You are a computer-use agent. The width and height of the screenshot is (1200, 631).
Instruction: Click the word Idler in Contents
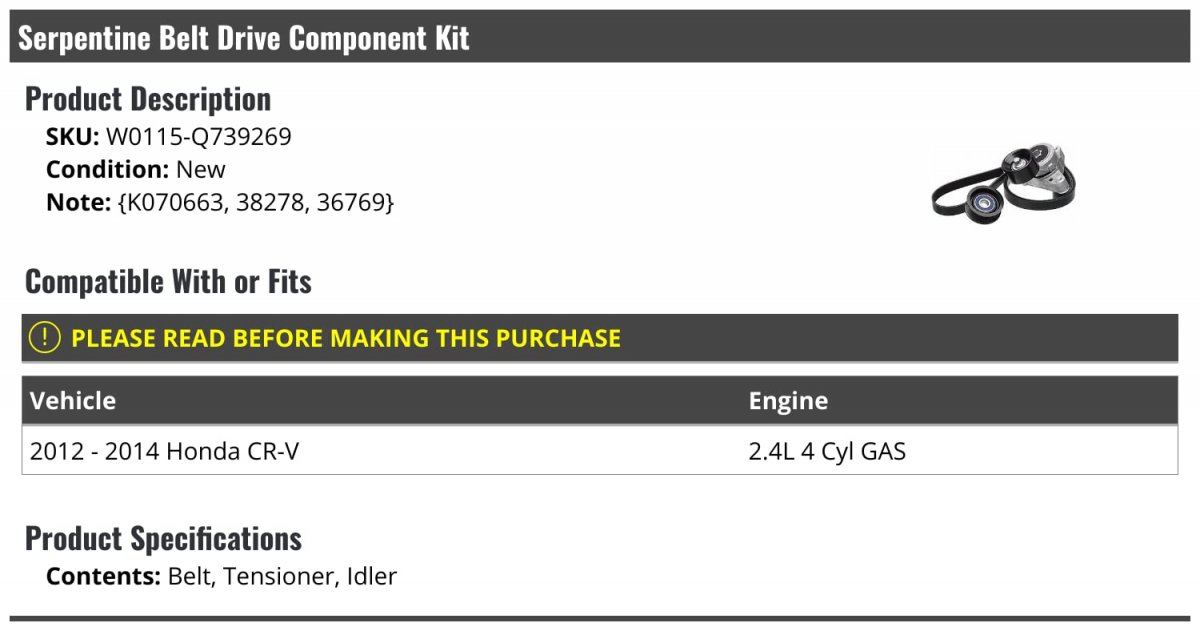(x=372, y=576)
